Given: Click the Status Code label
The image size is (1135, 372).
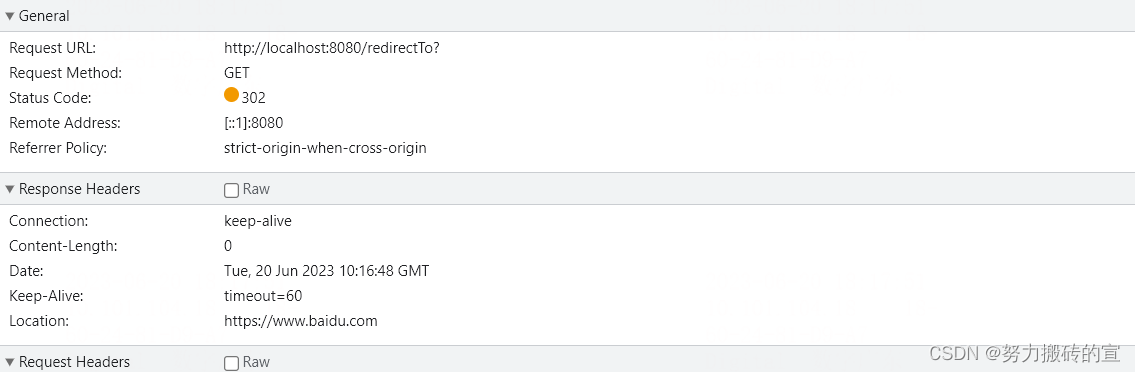Looking at the screenshot, I should point(51,98).
